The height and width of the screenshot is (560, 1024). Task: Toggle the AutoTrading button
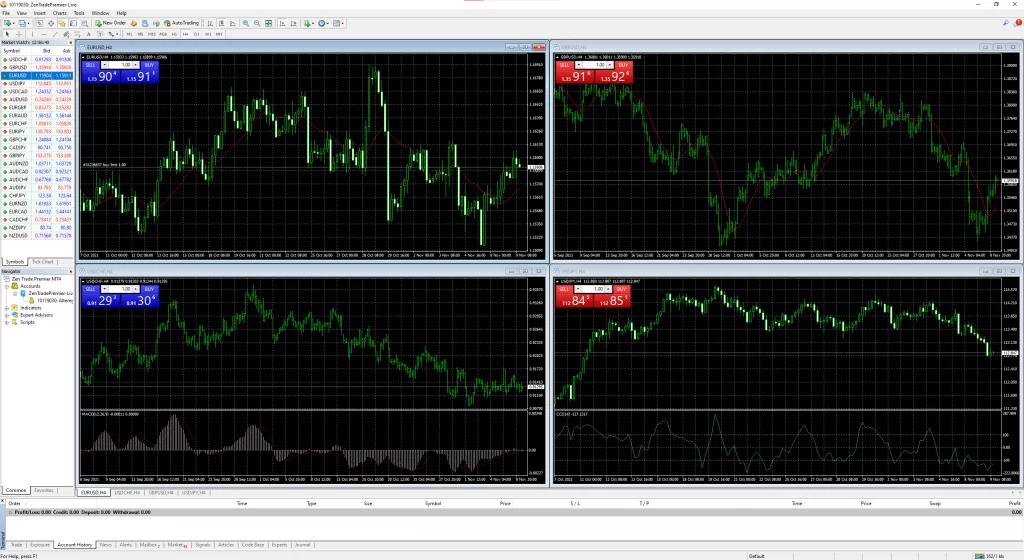tap(181, 22)
